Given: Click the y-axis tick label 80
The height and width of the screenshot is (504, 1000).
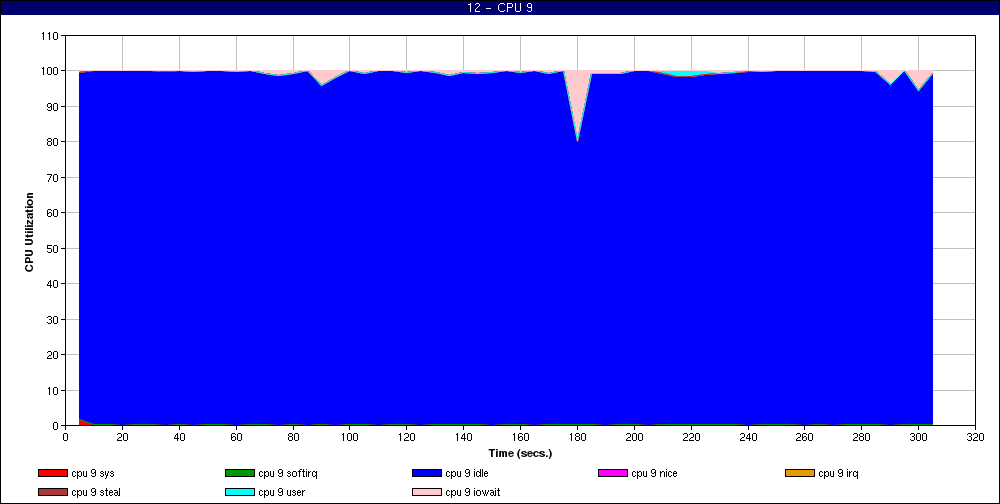Looking at the screenshot, I should (x=53, y=142).
